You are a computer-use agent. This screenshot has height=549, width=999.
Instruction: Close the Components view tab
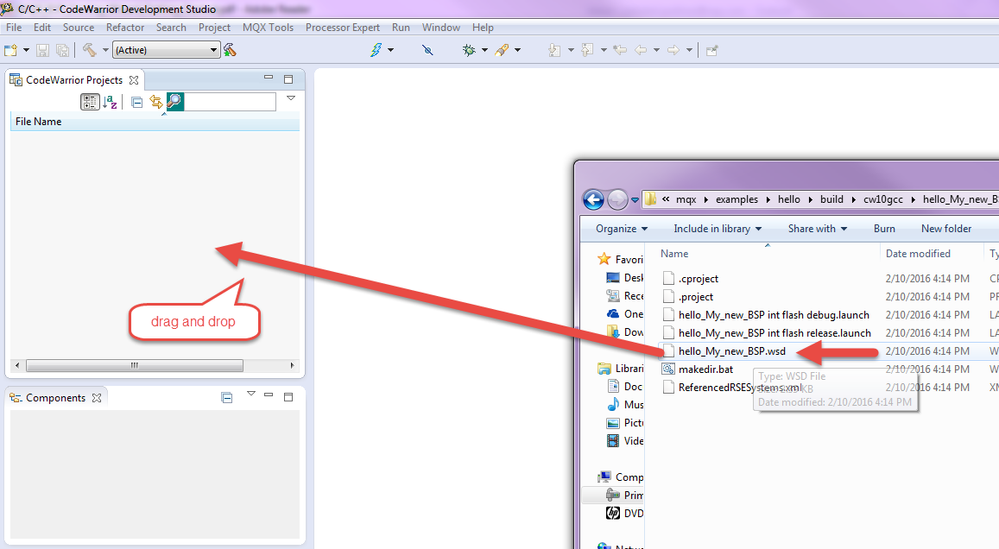point(96,398)
